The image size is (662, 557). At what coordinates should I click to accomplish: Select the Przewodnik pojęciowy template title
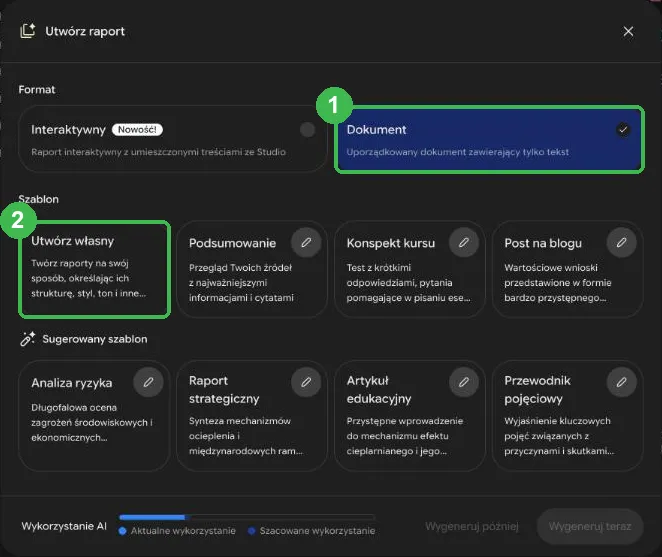click(537, 390)
